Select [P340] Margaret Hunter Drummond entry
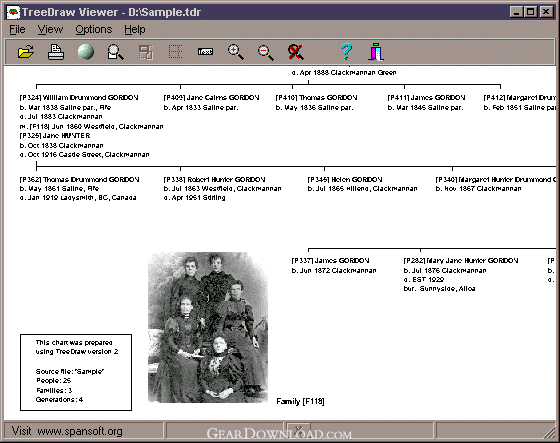The height and width of the screenshot is (443, 560). pos(496,179)
